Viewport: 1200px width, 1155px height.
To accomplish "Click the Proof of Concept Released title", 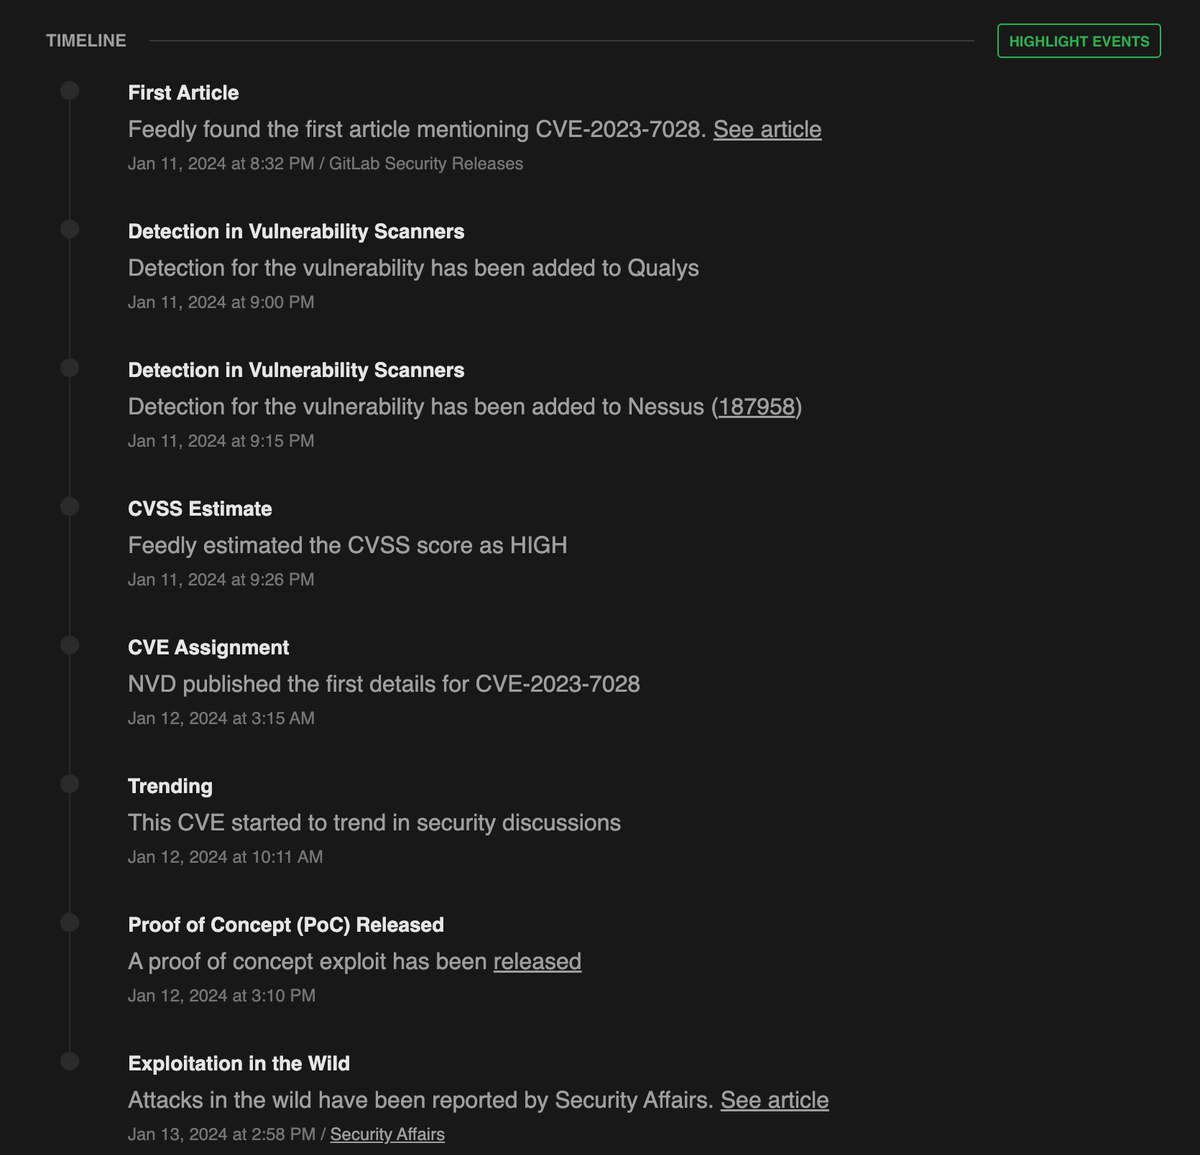I will pos(286,925).
